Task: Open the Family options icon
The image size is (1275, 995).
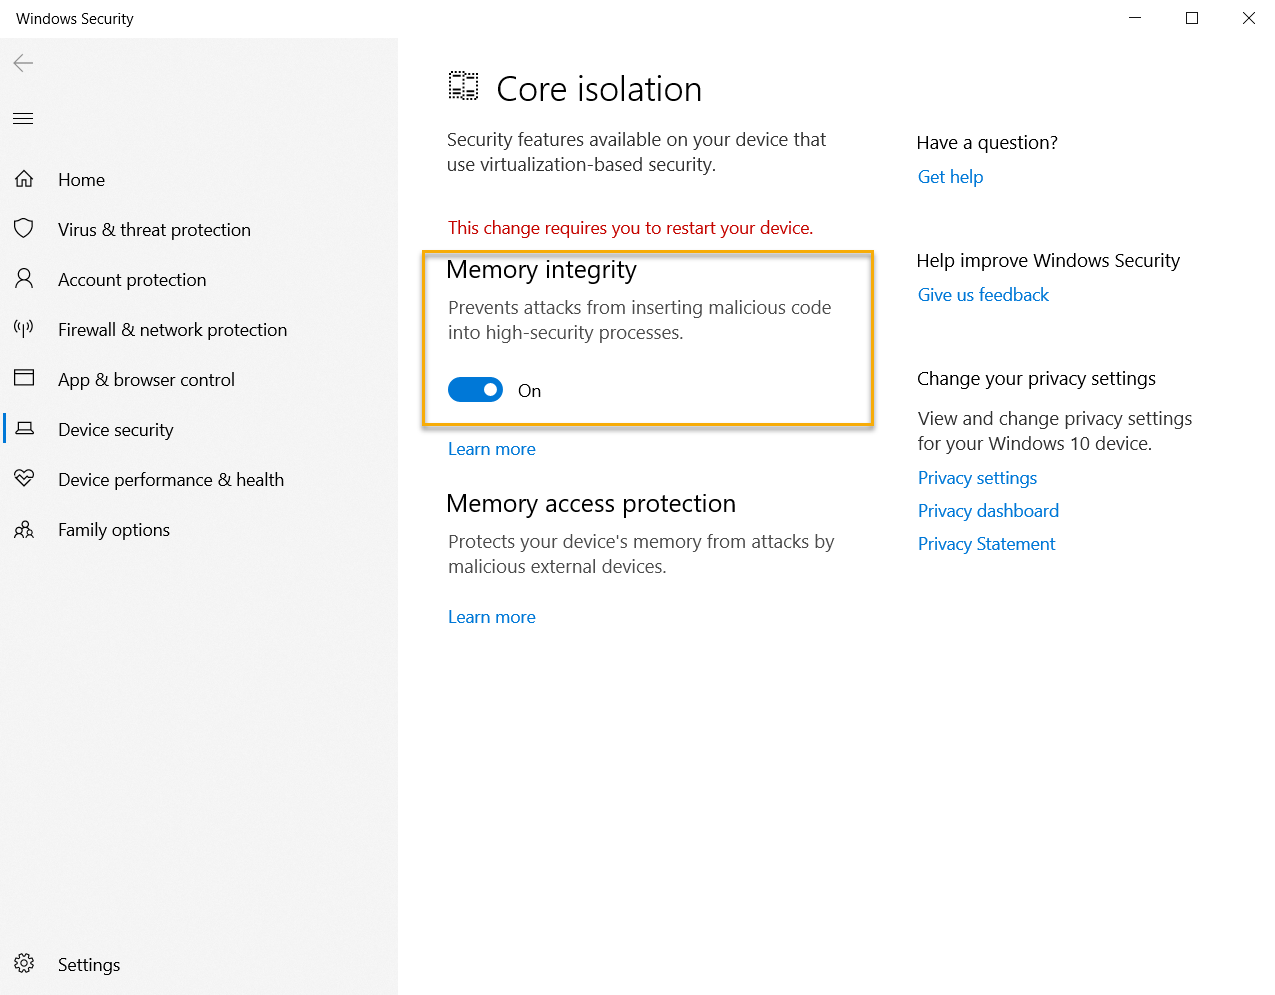Action: click(24, 528)
